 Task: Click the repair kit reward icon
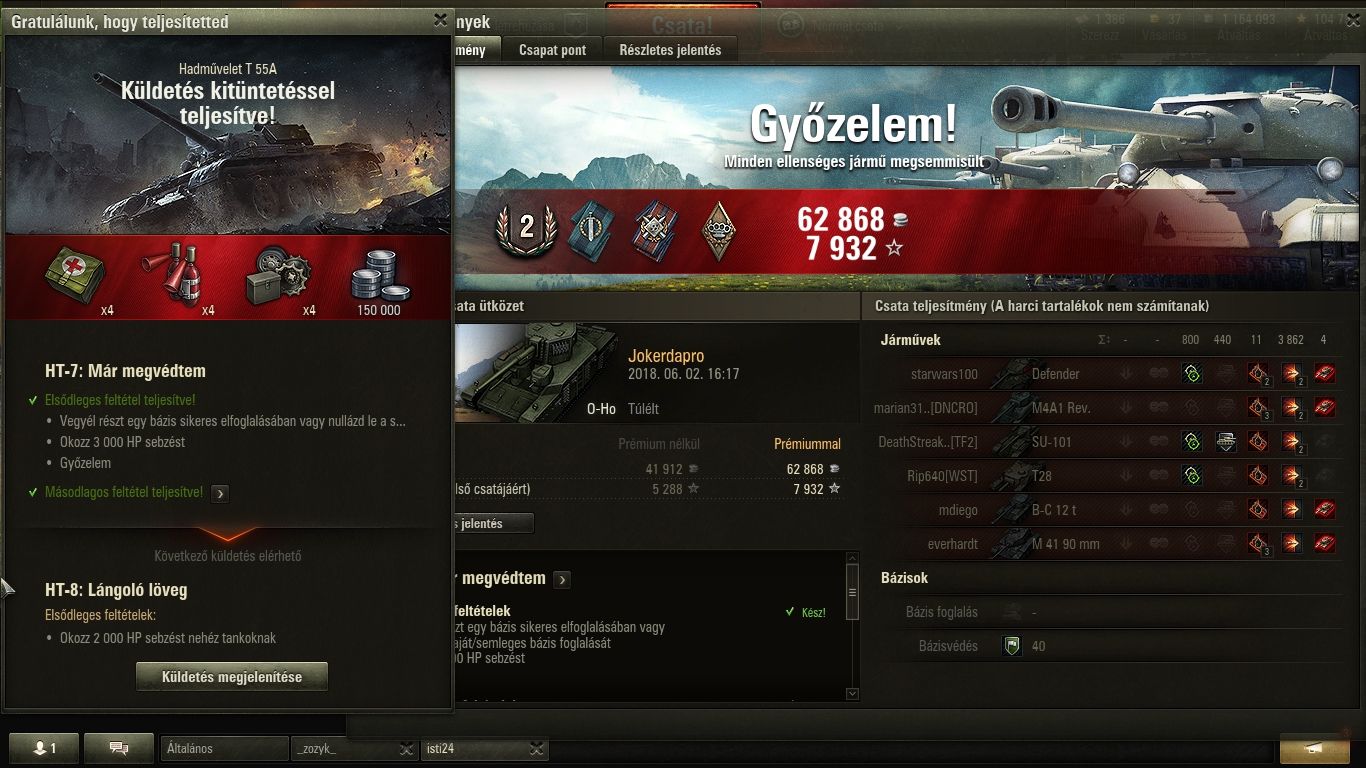(x=279, y=277)
